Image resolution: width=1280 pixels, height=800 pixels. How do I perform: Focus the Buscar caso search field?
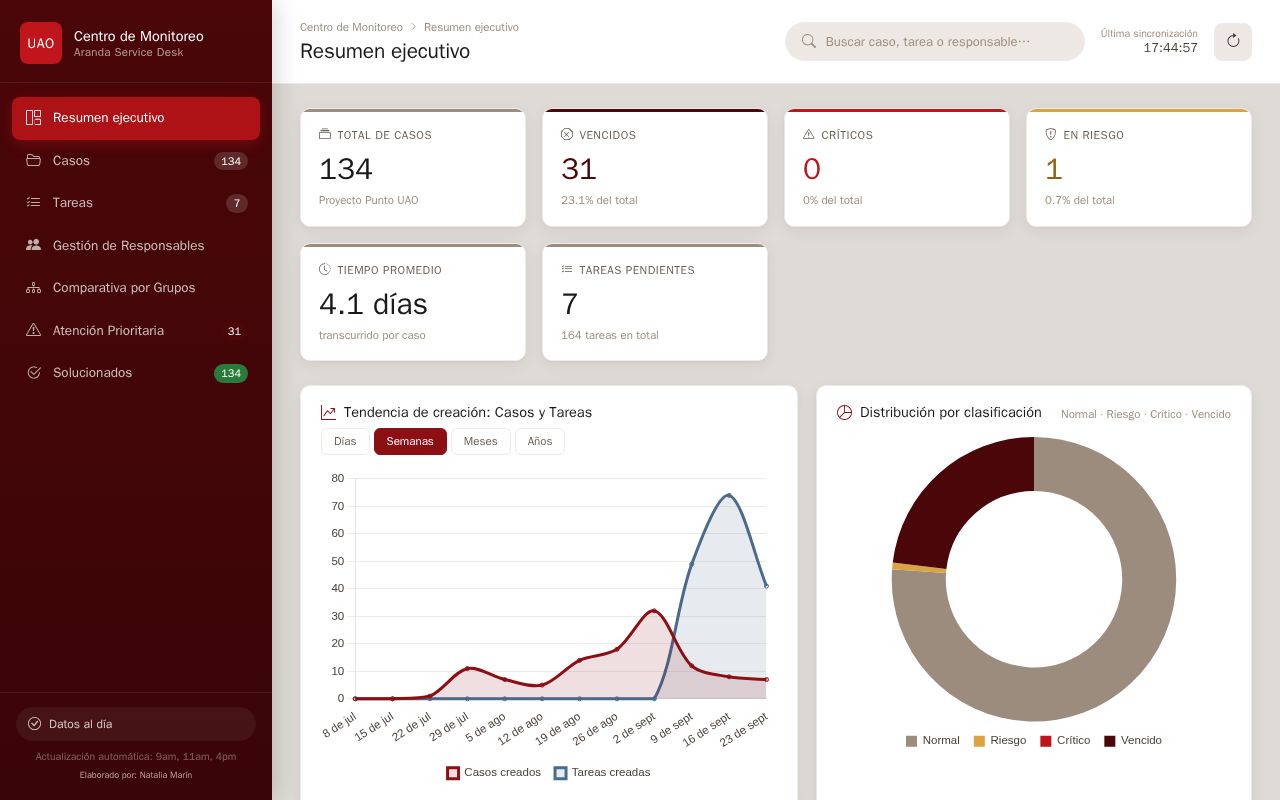tap(935, 42)
